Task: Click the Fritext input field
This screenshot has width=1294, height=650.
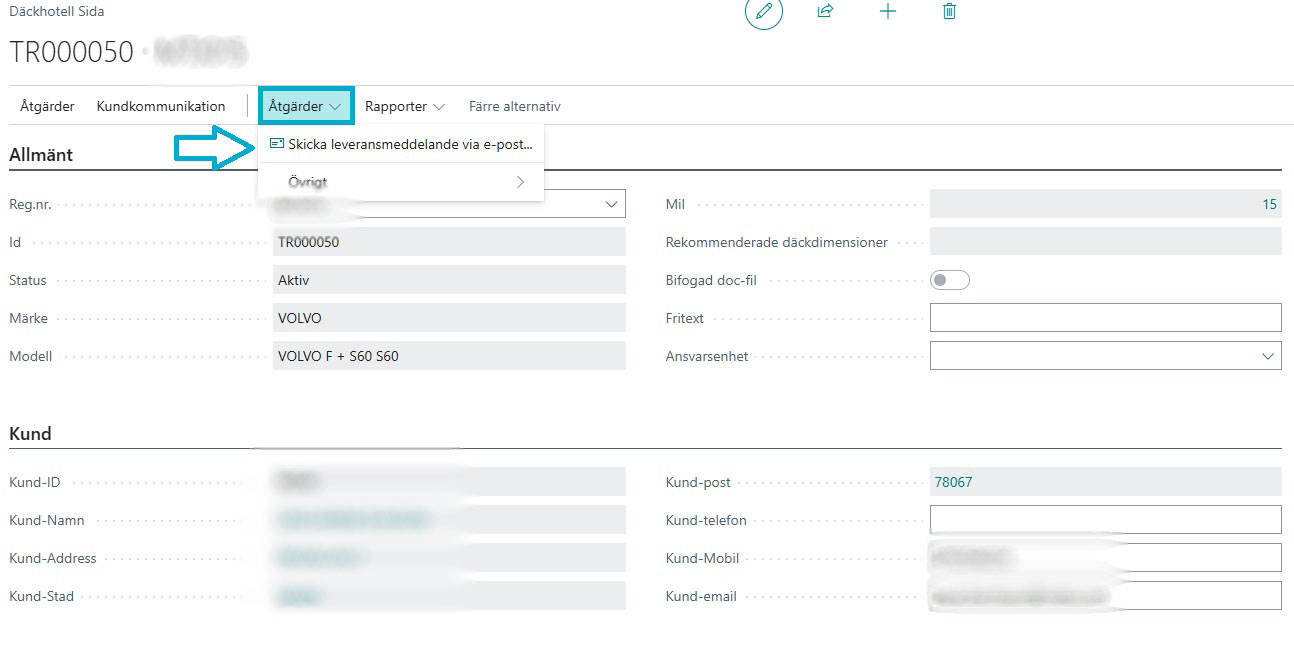Action: point(1105,318)
